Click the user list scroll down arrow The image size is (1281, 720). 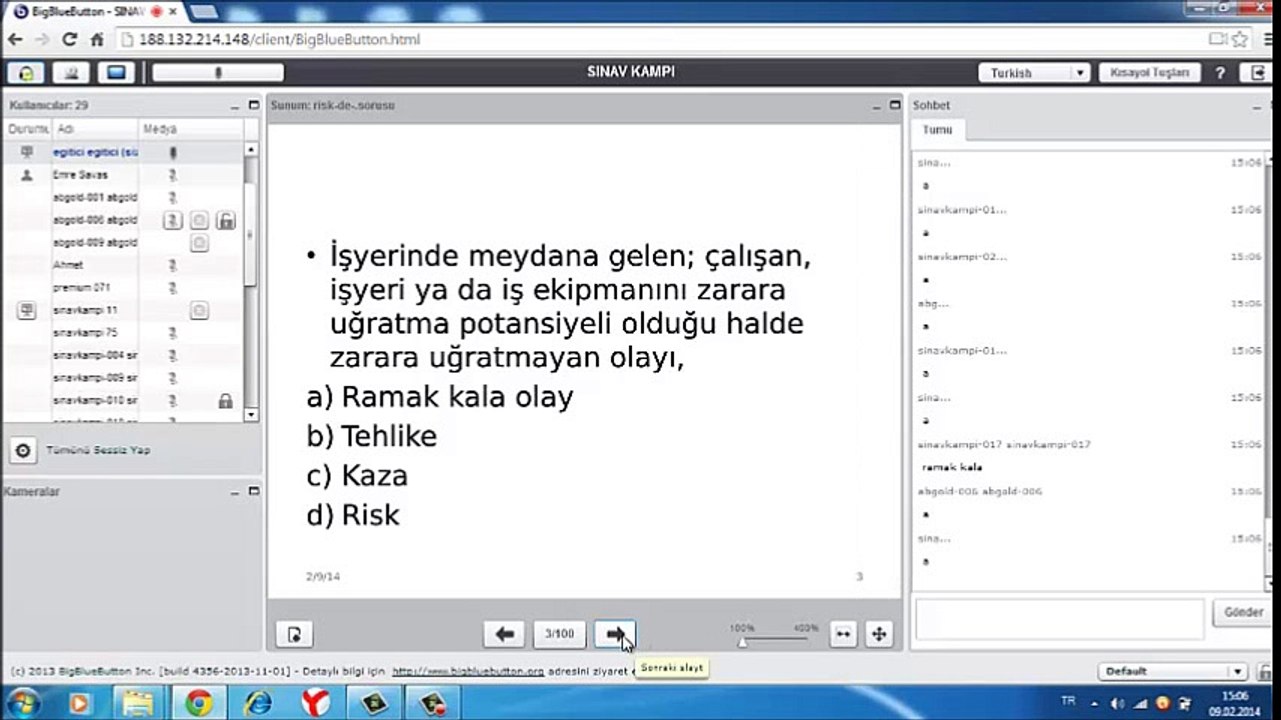[251, 414]
